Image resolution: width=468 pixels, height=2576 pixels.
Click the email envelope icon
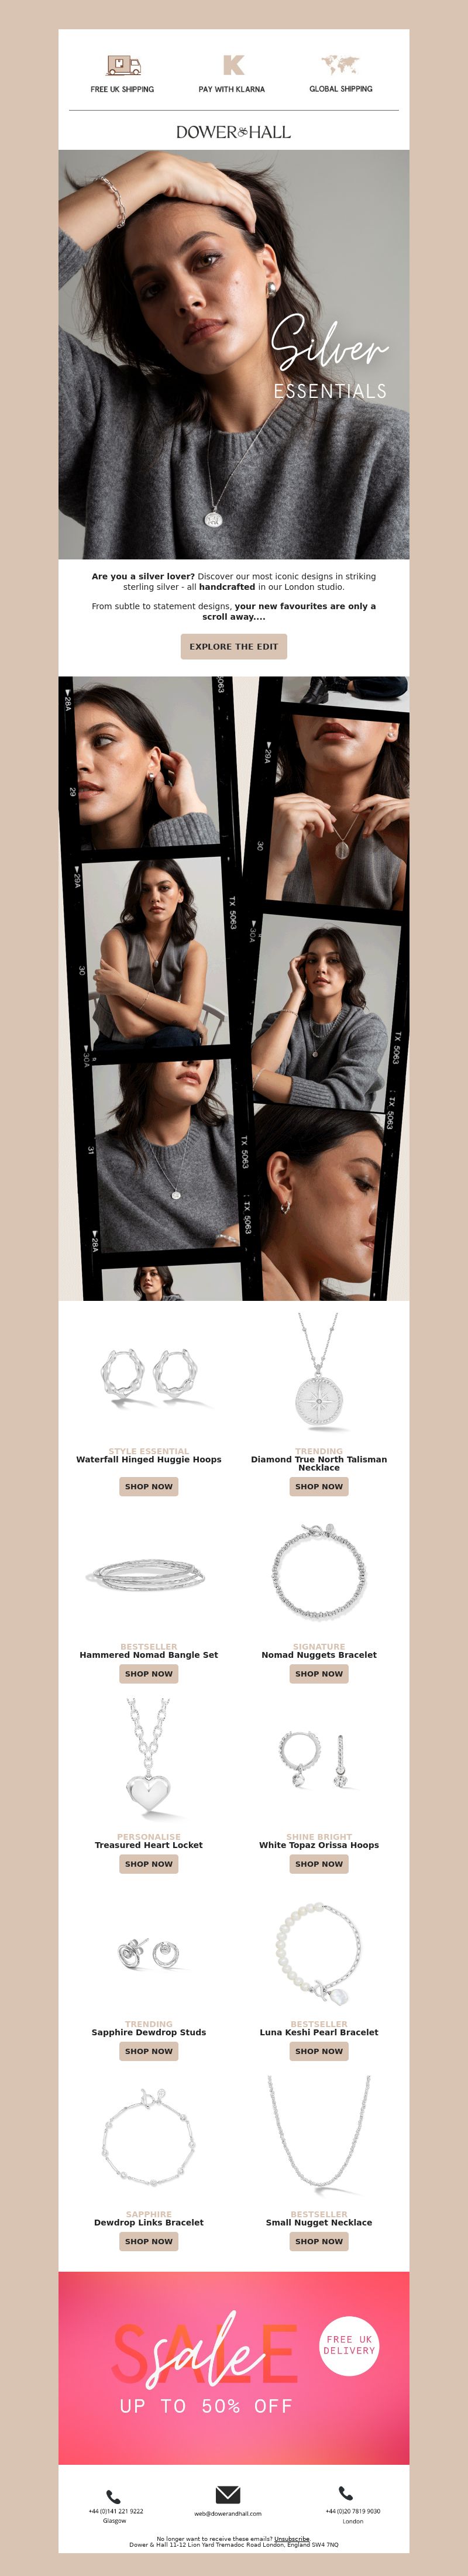228,2494
